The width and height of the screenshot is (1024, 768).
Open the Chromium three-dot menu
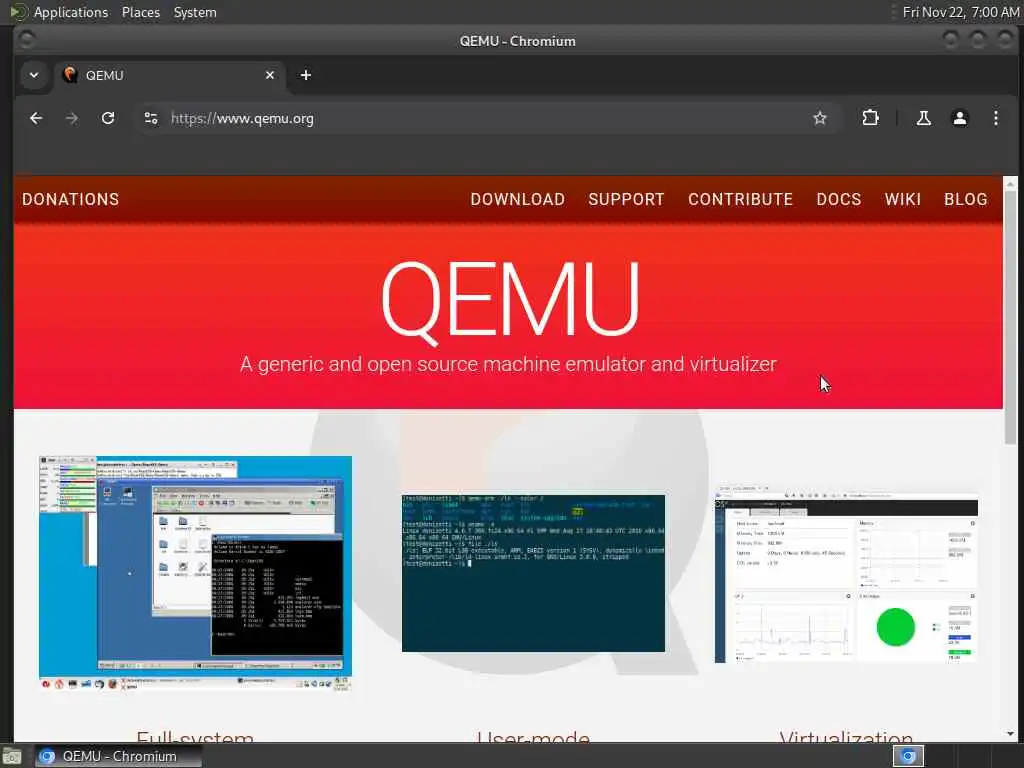[x=995, y=118]
